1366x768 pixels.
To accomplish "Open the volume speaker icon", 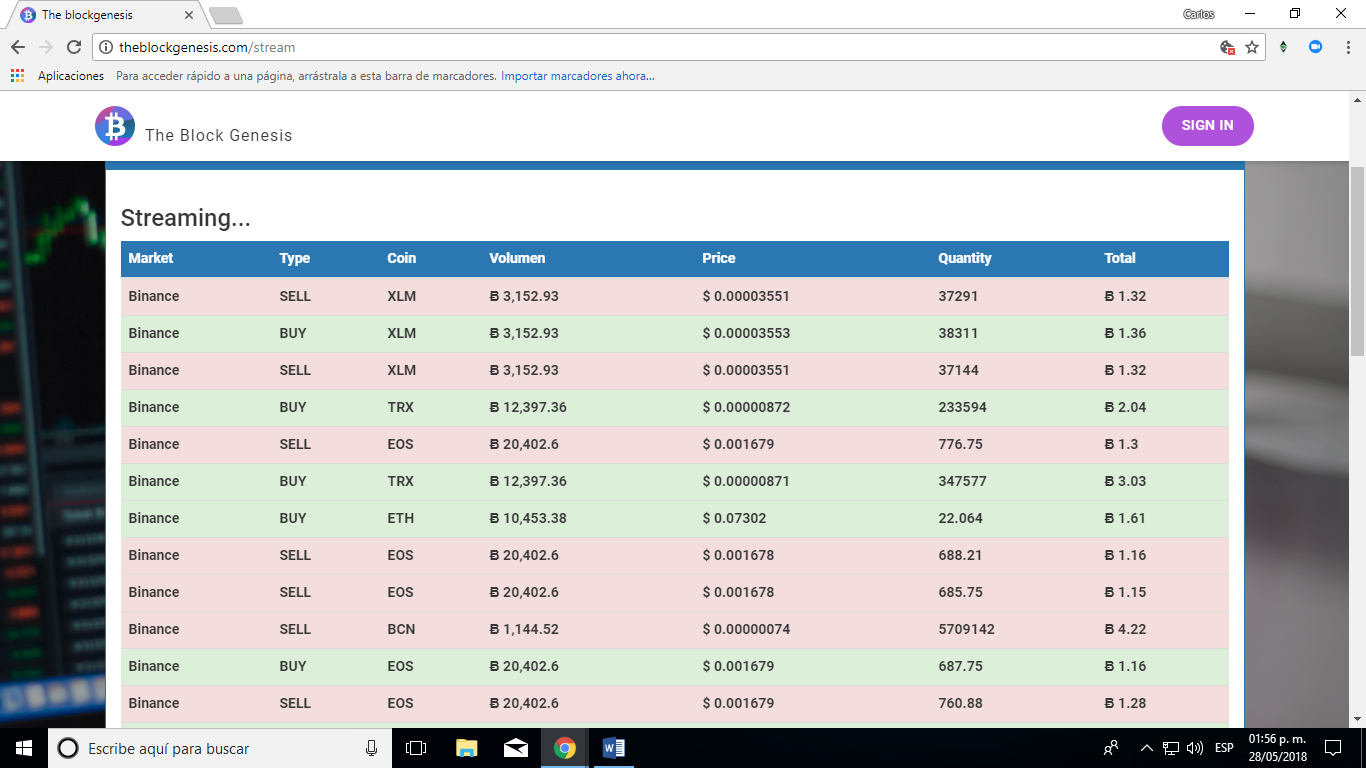I will 1194,748.
